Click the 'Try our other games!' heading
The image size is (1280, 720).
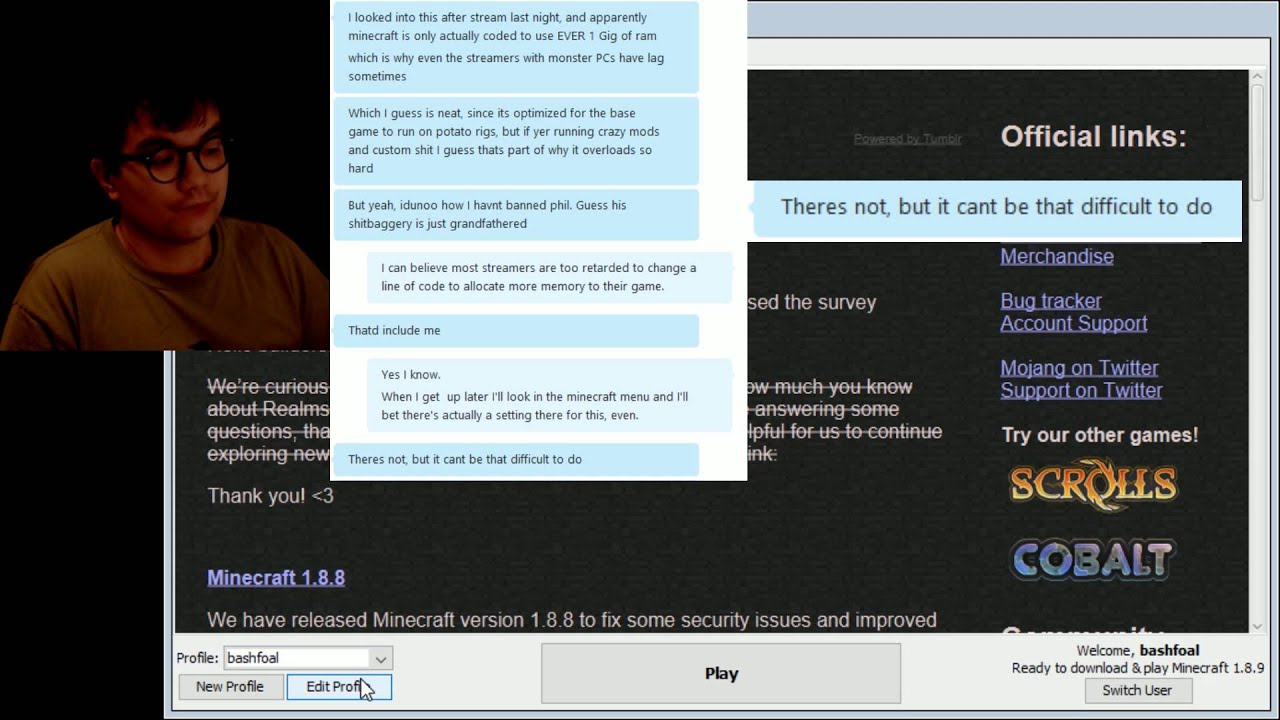click(x=1100, y=435)
